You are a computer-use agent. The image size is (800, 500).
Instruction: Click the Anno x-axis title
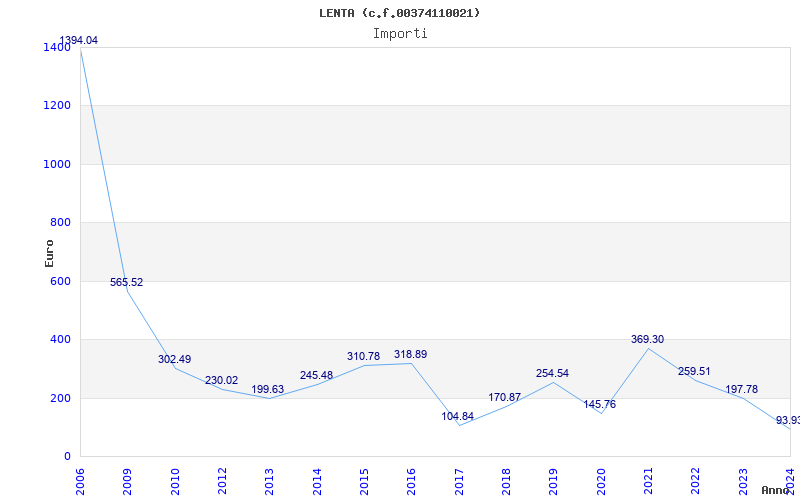pyautogui.click(x=776, y=490)
